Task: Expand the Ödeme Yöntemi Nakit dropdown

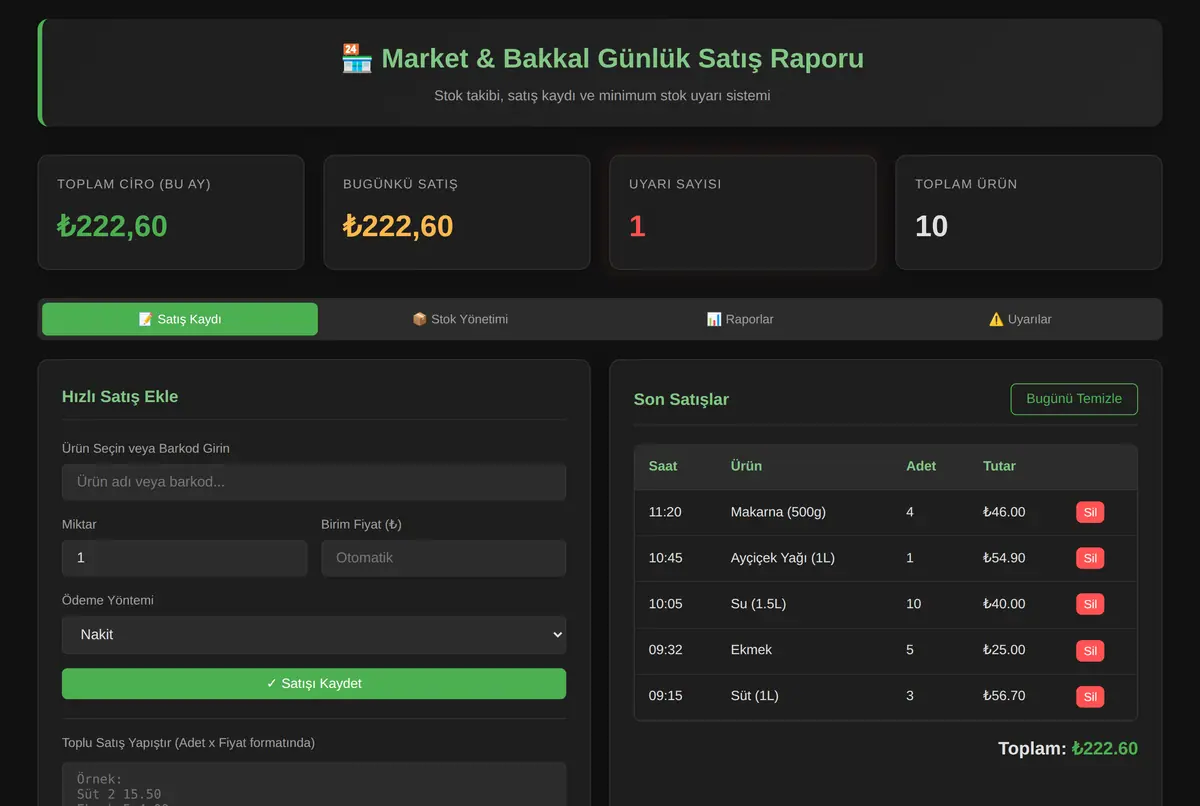Action: click(314, 635)
